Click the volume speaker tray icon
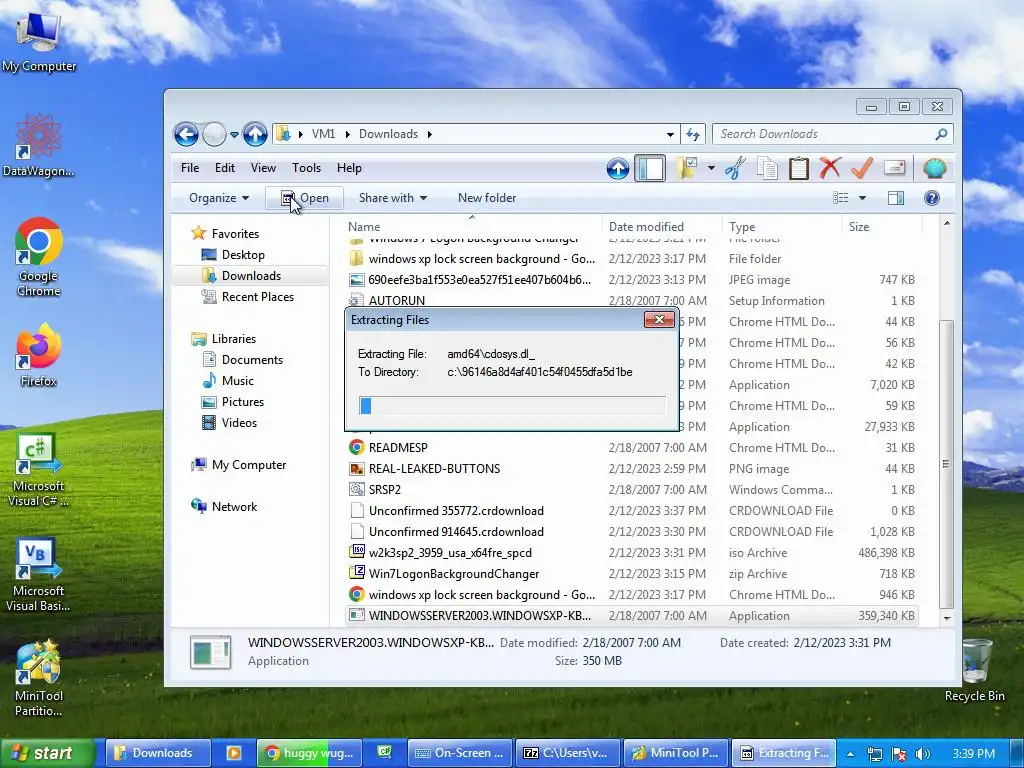Viewport: 1024px width, 768px height. [x=922, y=754]
